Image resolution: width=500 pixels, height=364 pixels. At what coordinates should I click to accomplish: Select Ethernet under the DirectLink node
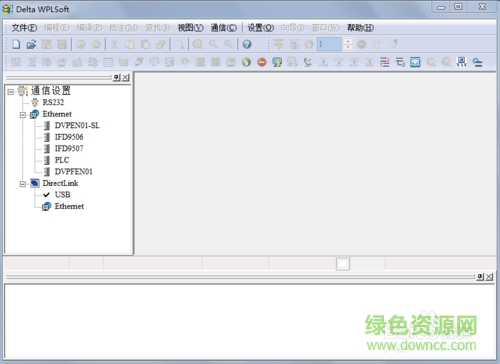pos(69,206)
